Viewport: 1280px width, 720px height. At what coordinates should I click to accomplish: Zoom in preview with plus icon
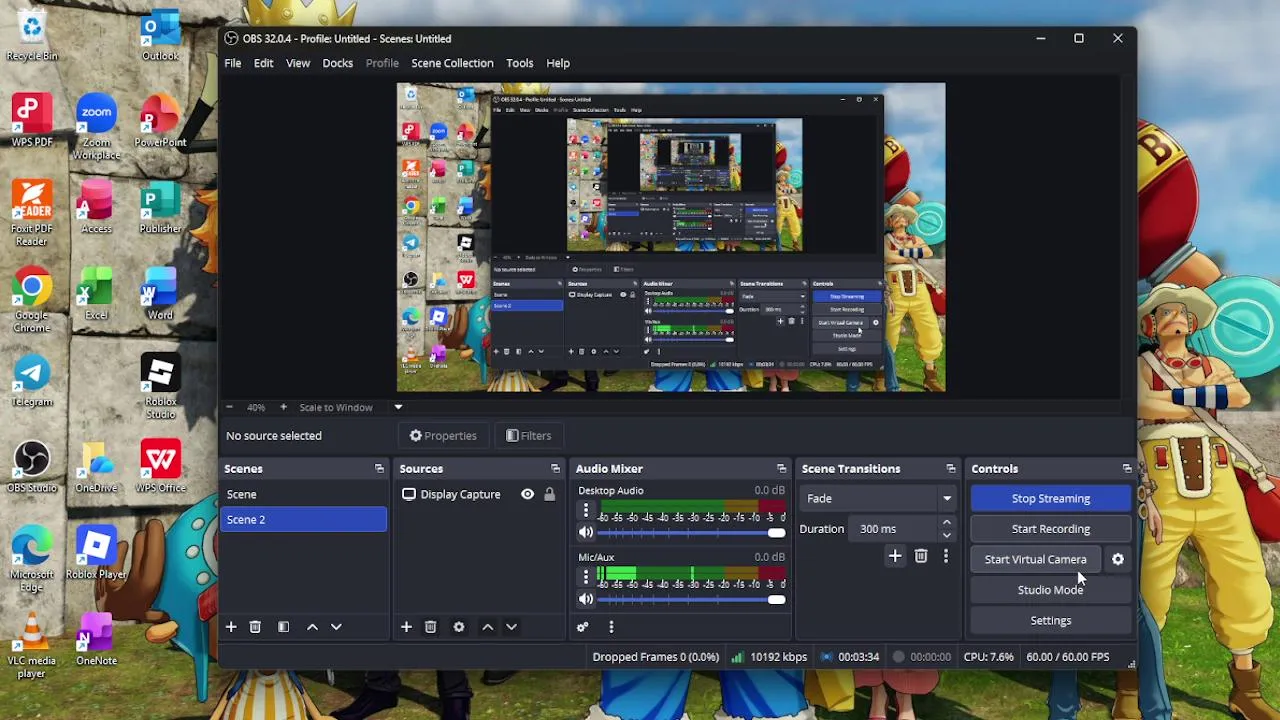point(283,407)
